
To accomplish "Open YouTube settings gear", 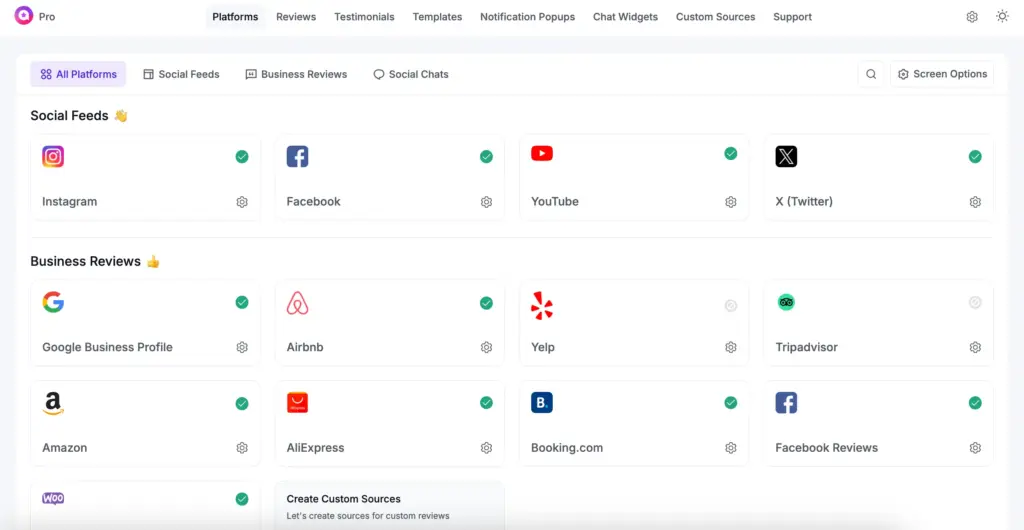I will pos(731,202).
